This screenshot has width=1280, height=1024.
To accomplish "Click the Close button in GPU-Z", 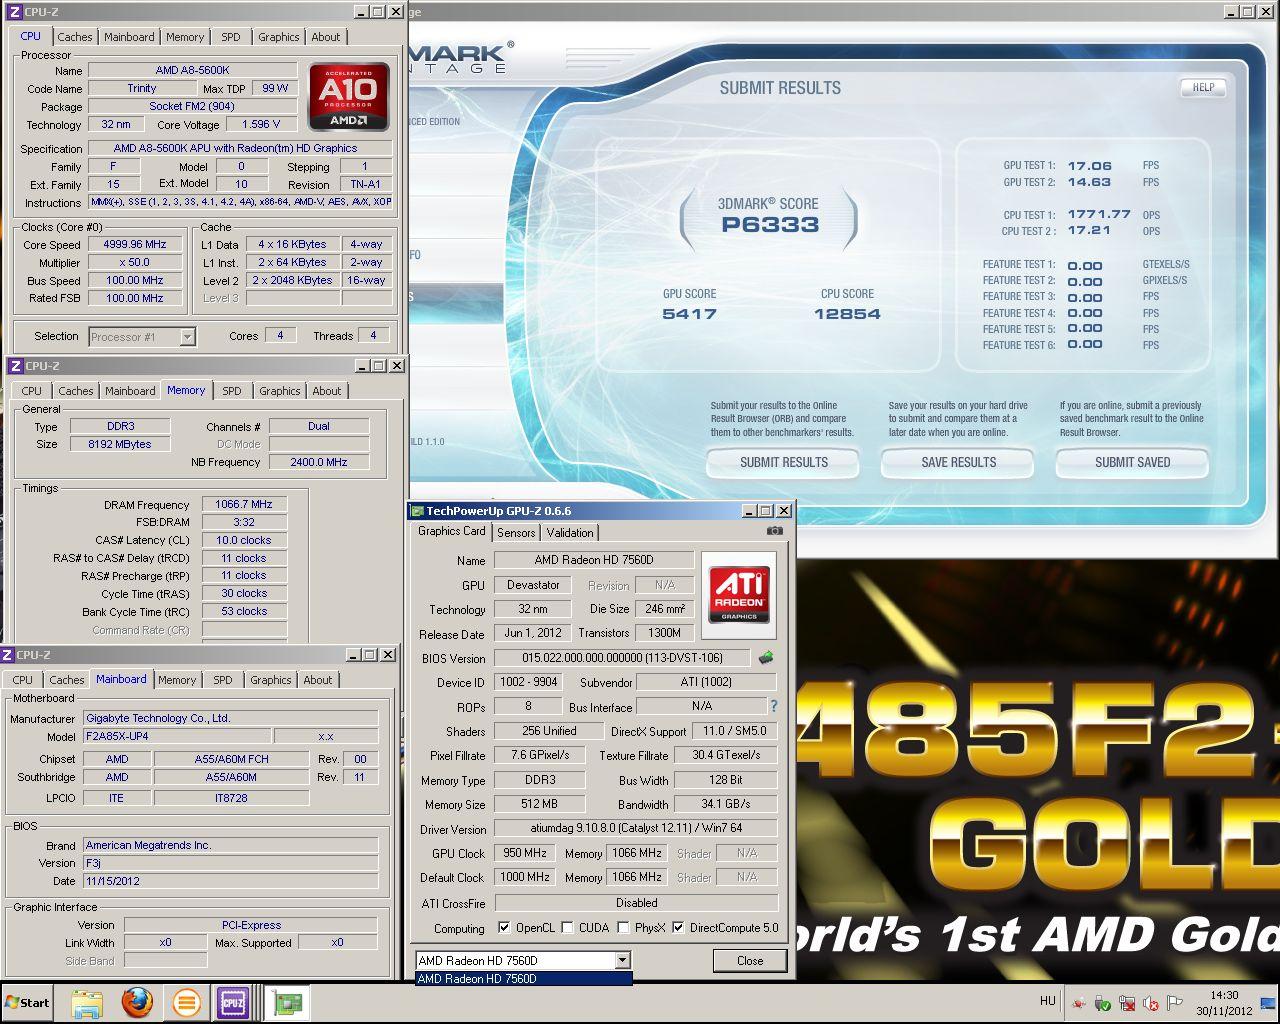I will tap(750, 960).
